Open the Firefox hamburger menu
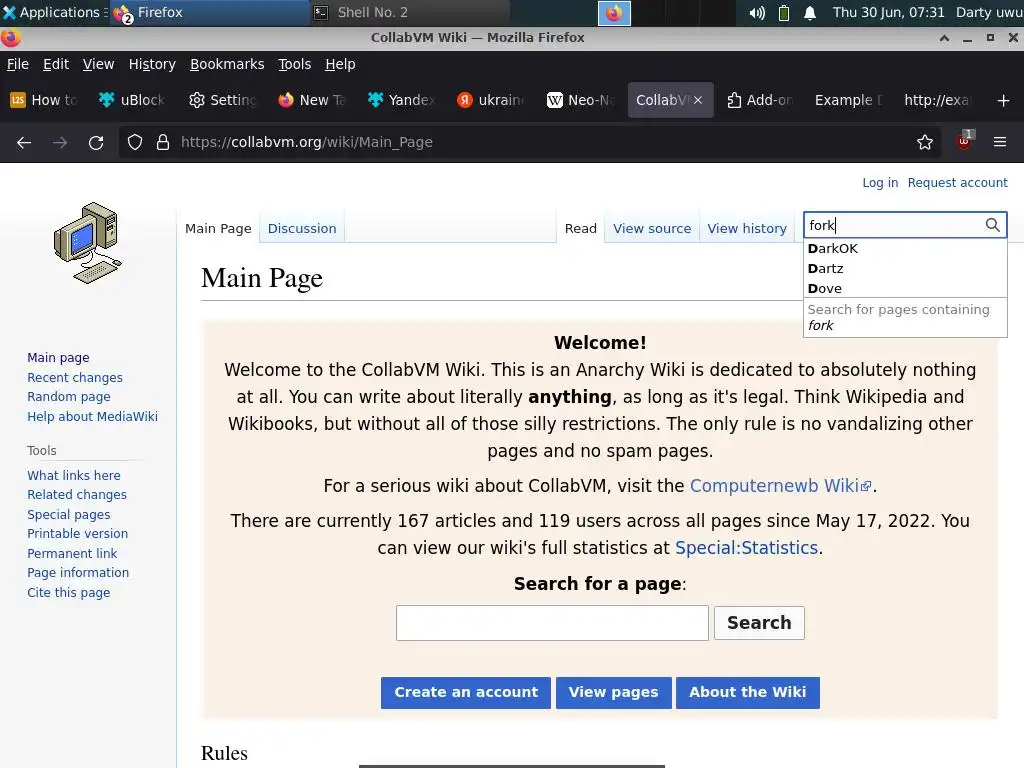Image resolution: width=1024 pixels, height=768 pixels. coord(1000,142)
